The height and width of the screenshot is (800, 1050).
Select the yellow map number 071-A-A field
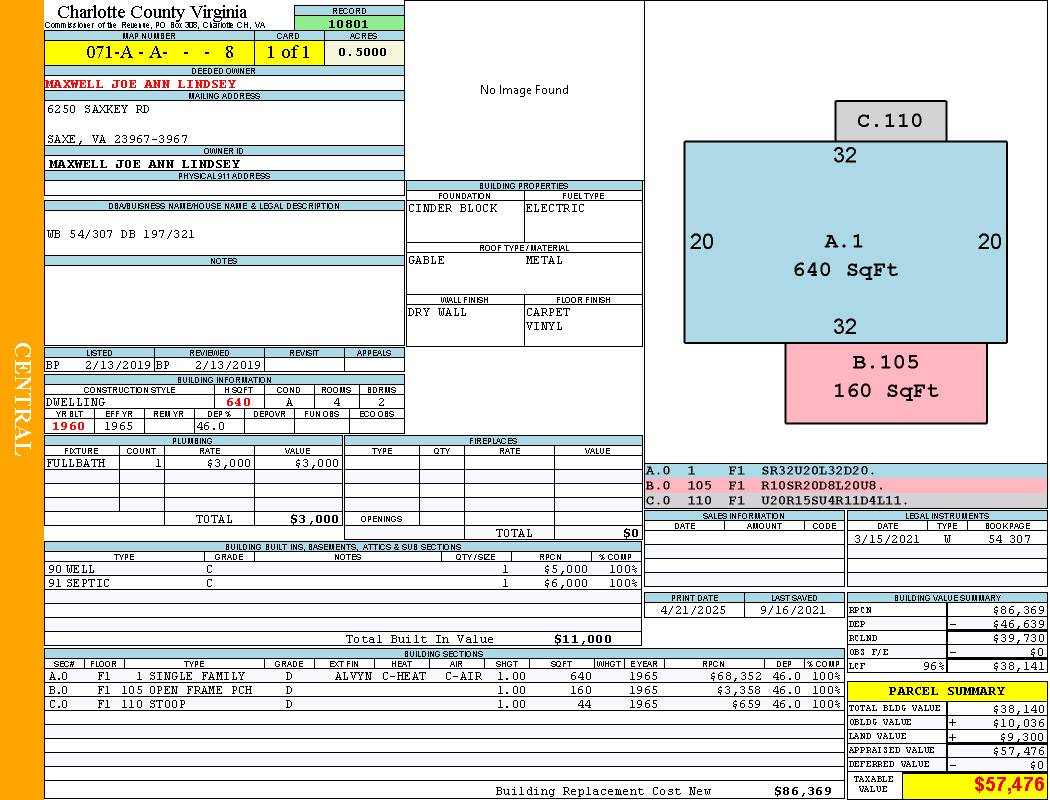pos(149,52)
